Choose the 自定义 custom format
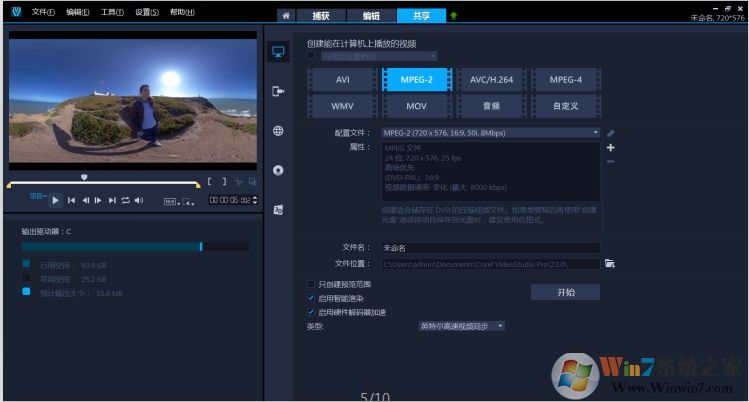749x402 pixels. 566,106
